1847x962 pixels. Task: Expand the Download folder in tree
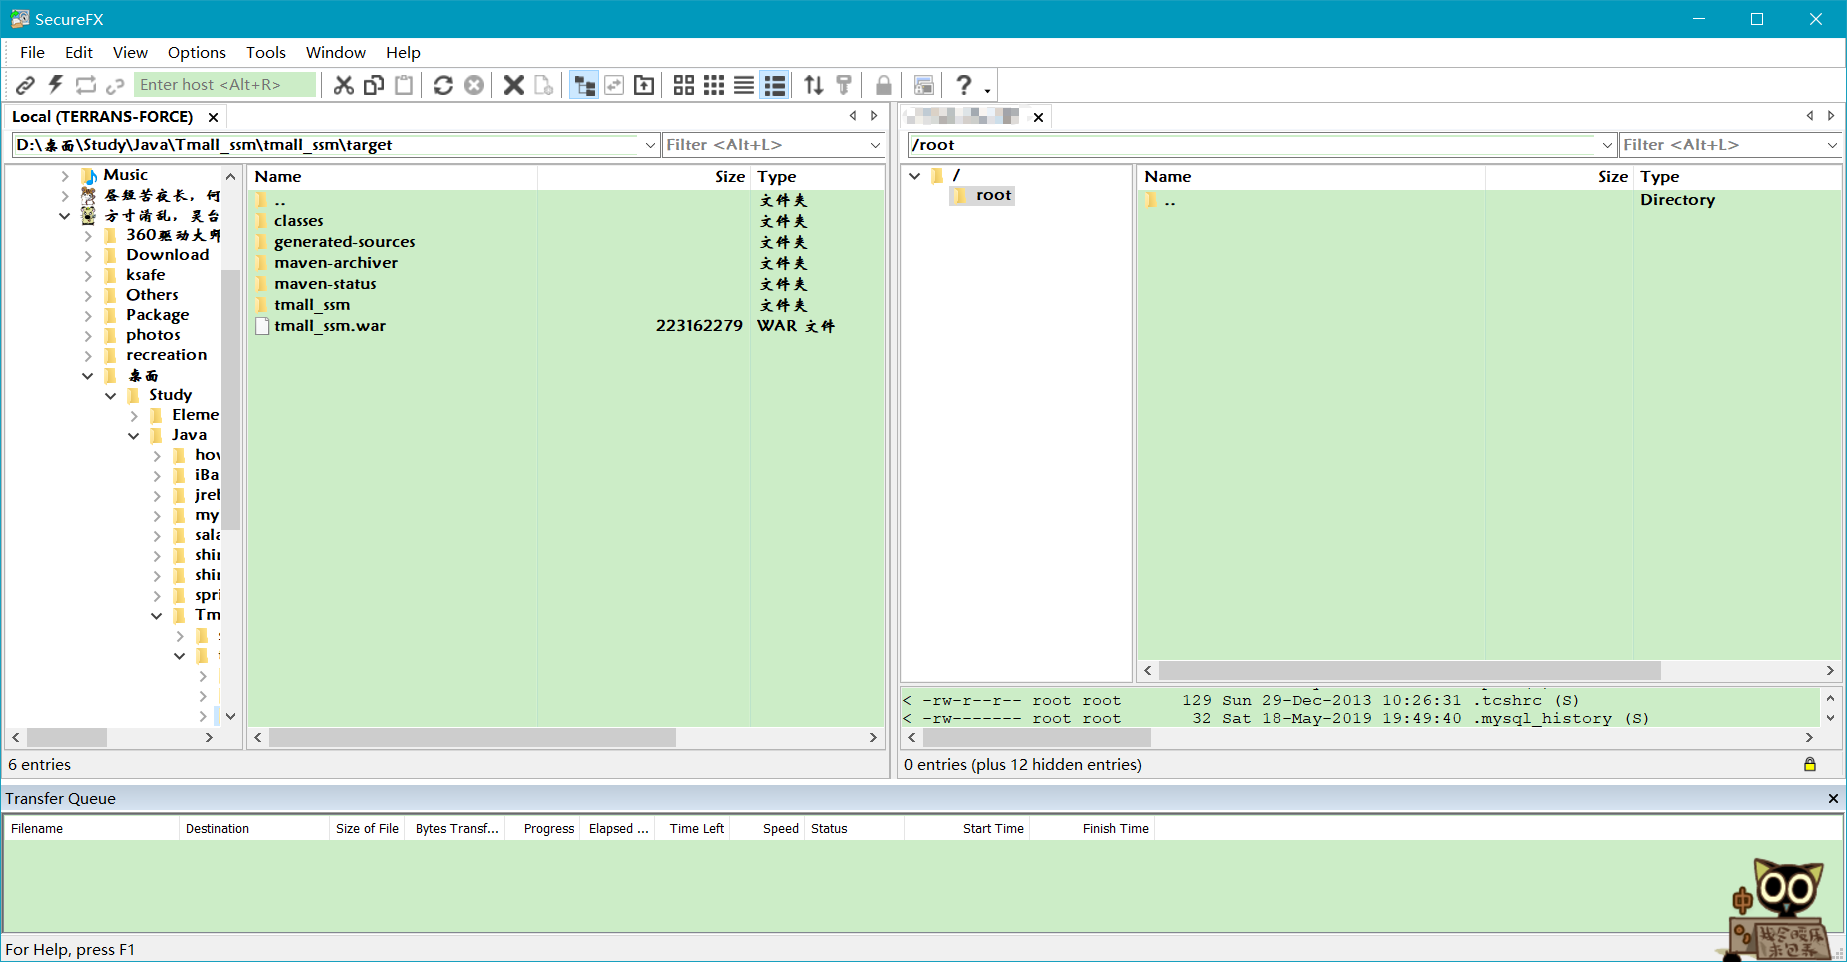[88, 256]
